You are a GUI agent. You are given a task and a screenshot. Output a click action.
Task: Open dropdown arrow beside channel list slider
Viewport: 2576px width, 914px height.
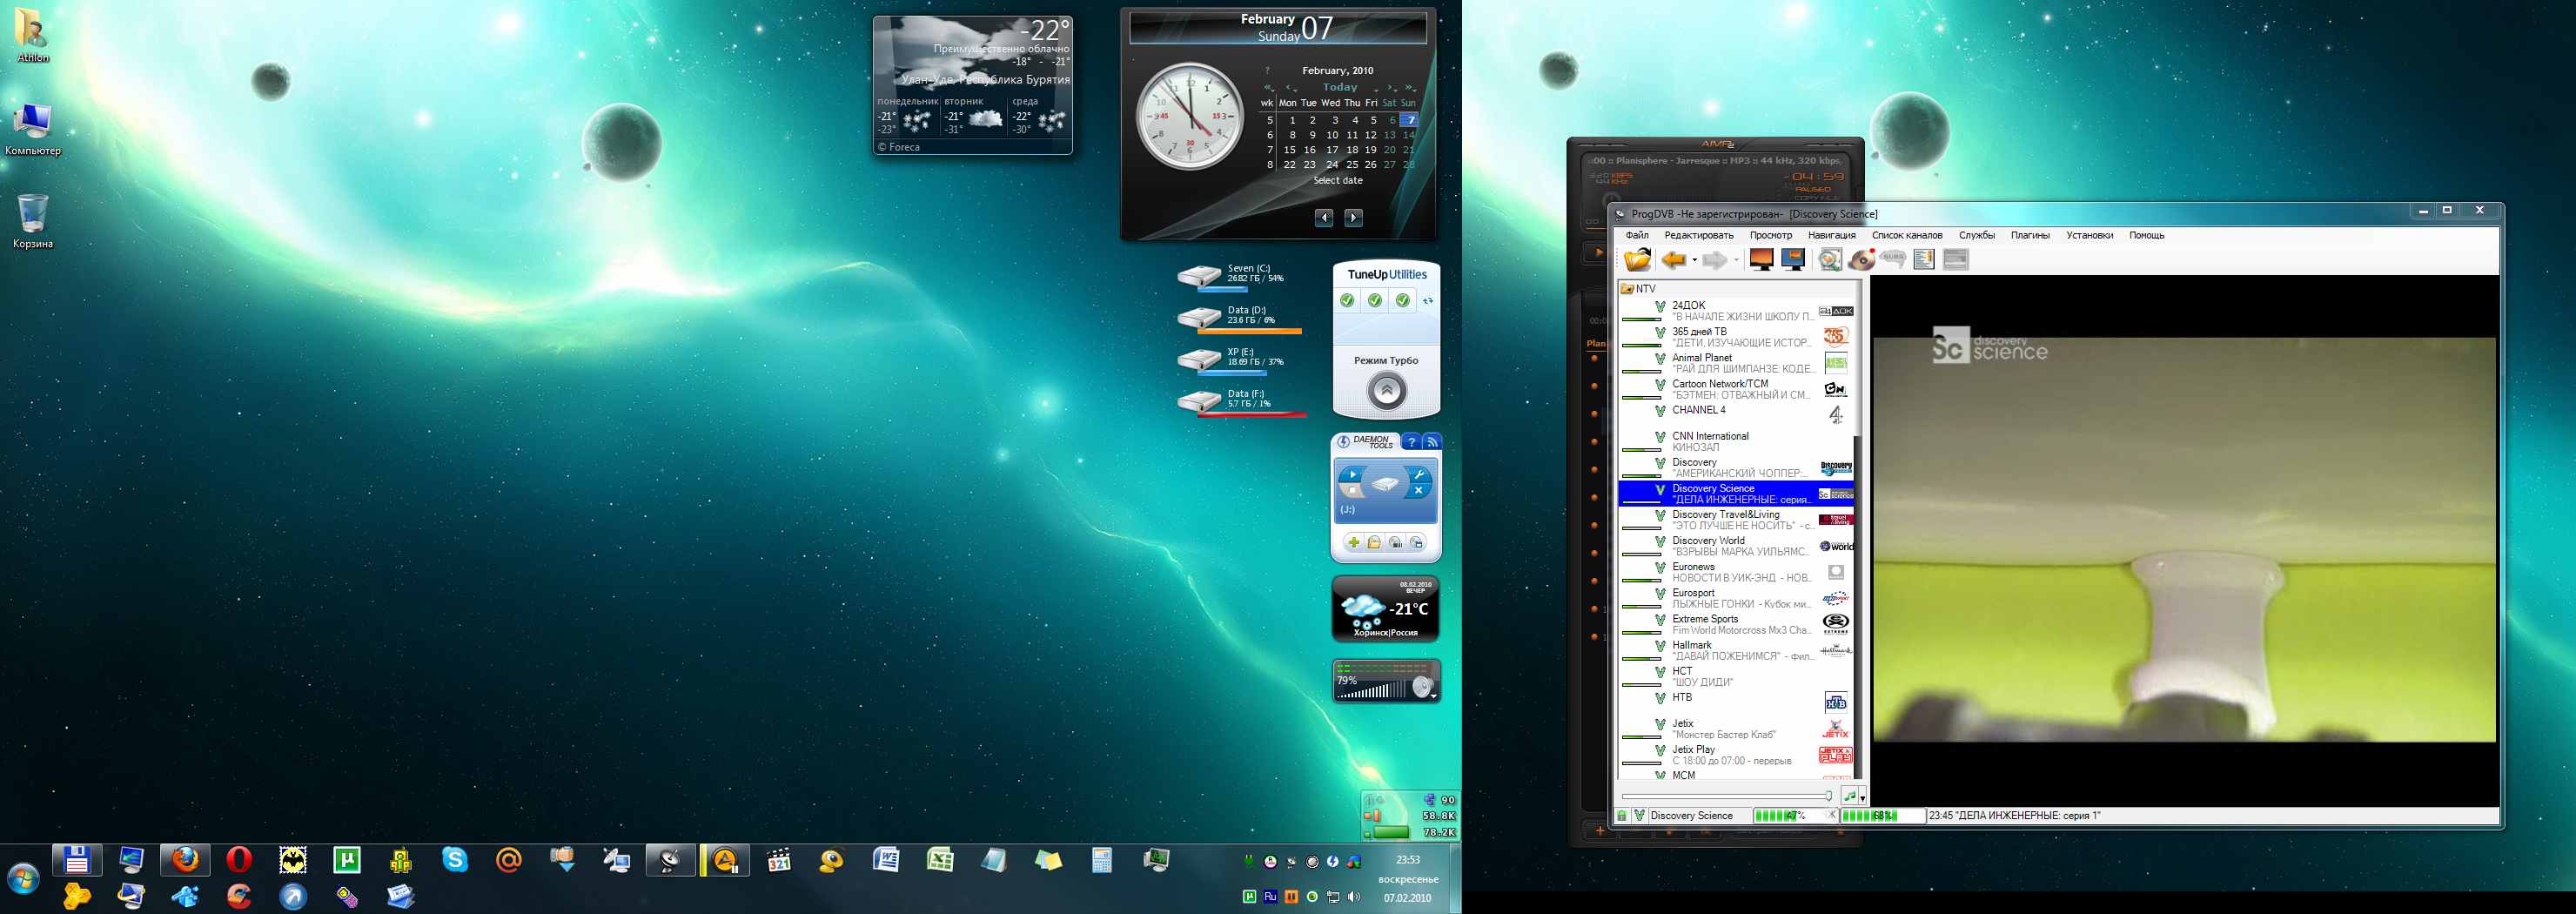(x=1862, y=798)
